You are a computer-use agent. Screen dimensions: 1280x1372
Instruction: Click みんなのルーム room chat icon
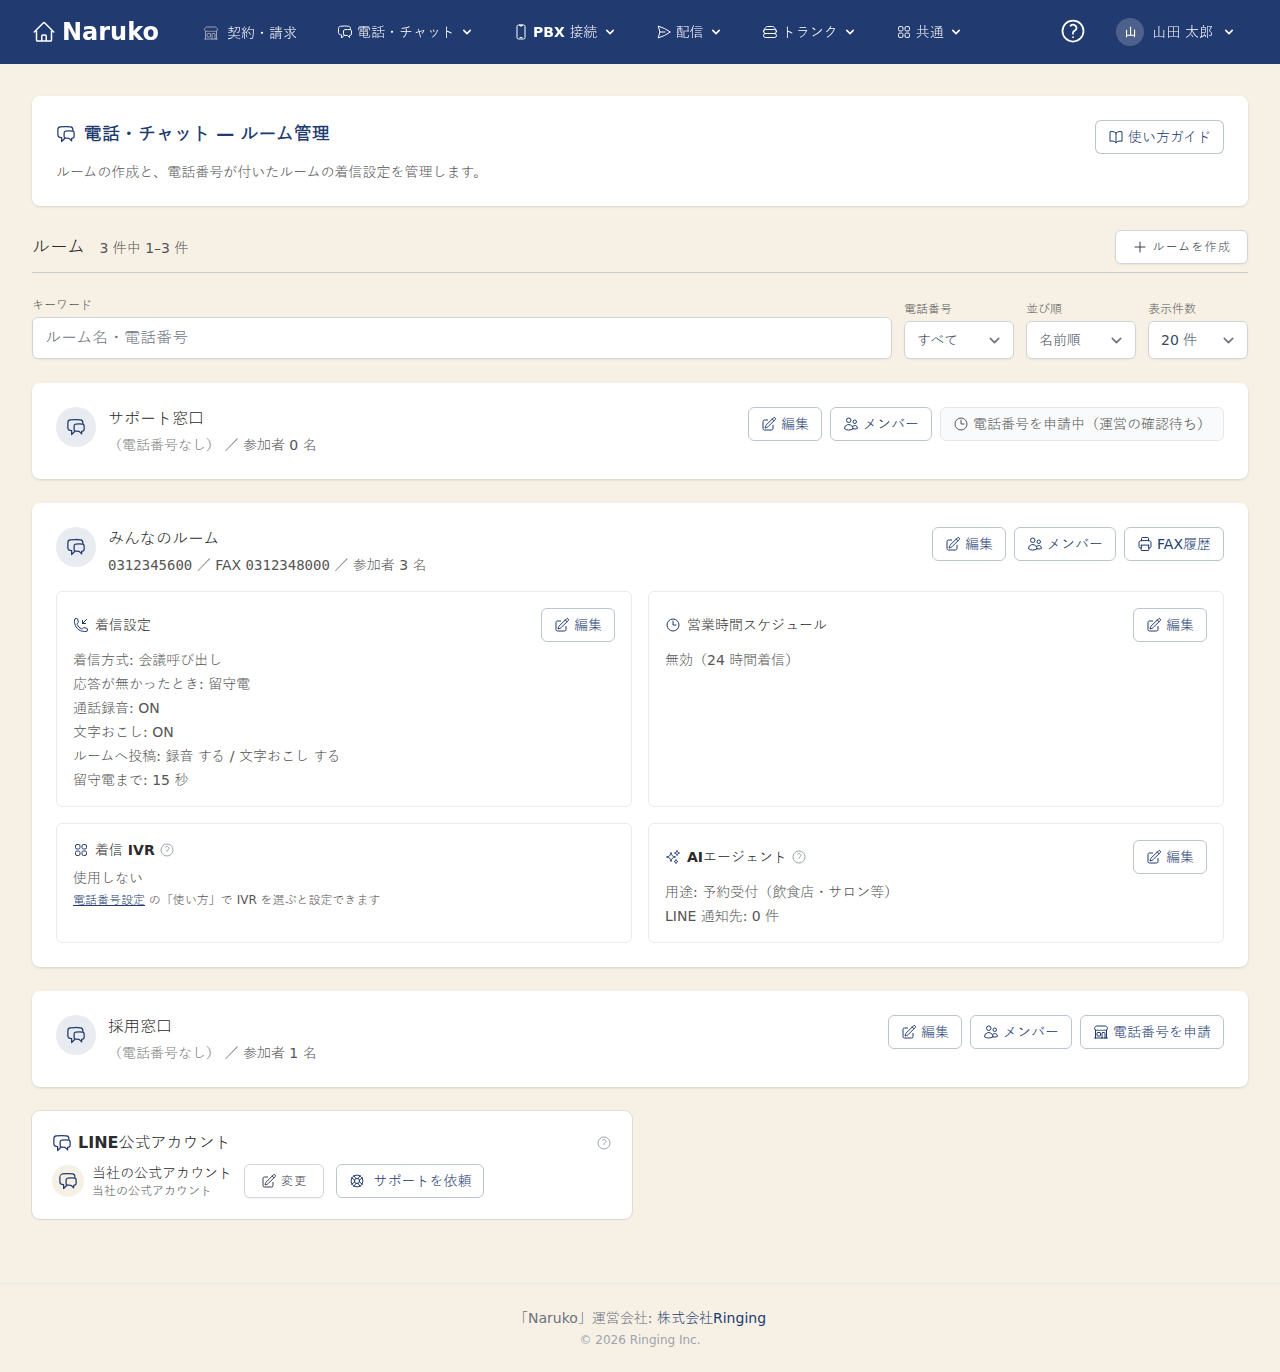pos(76,547)
